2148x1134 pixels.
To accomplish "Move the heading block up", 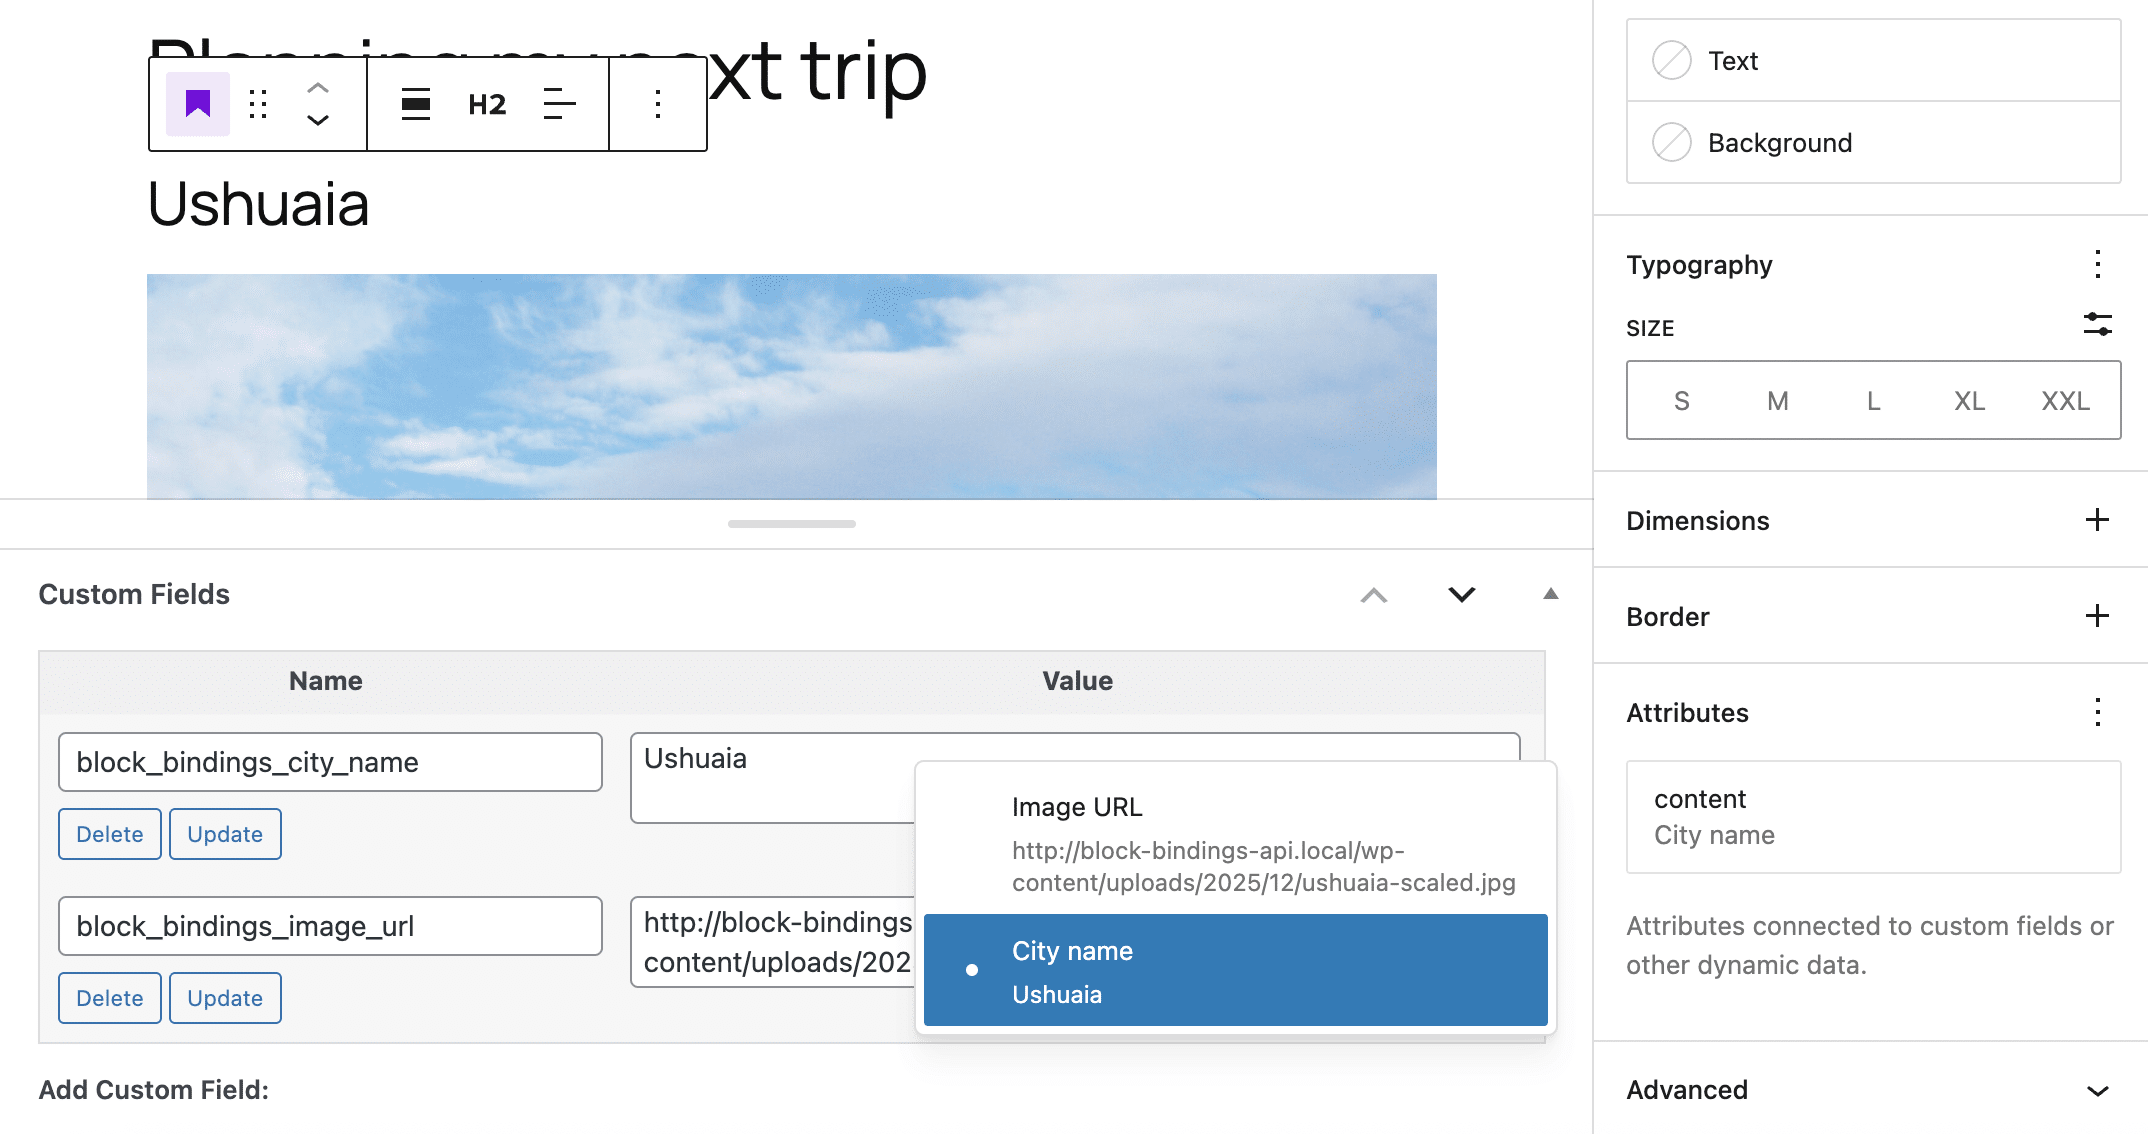I will pyautogui.click(x=317, y=88).
